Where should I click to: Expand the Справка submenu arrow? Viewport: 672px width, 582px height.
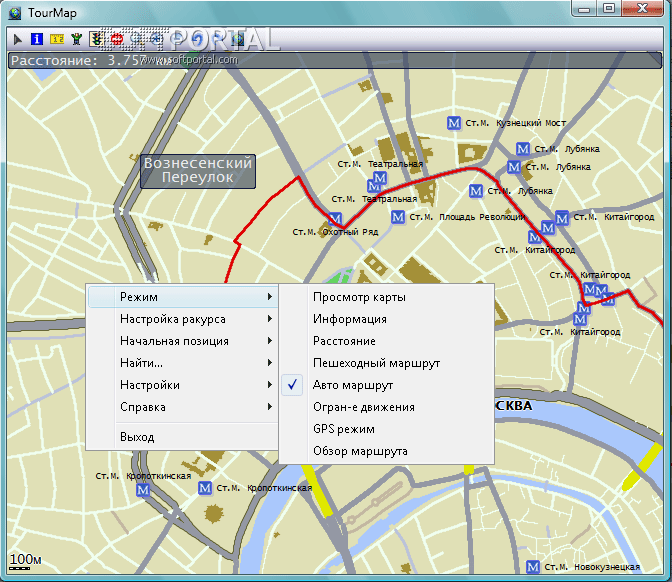(270, 406)
